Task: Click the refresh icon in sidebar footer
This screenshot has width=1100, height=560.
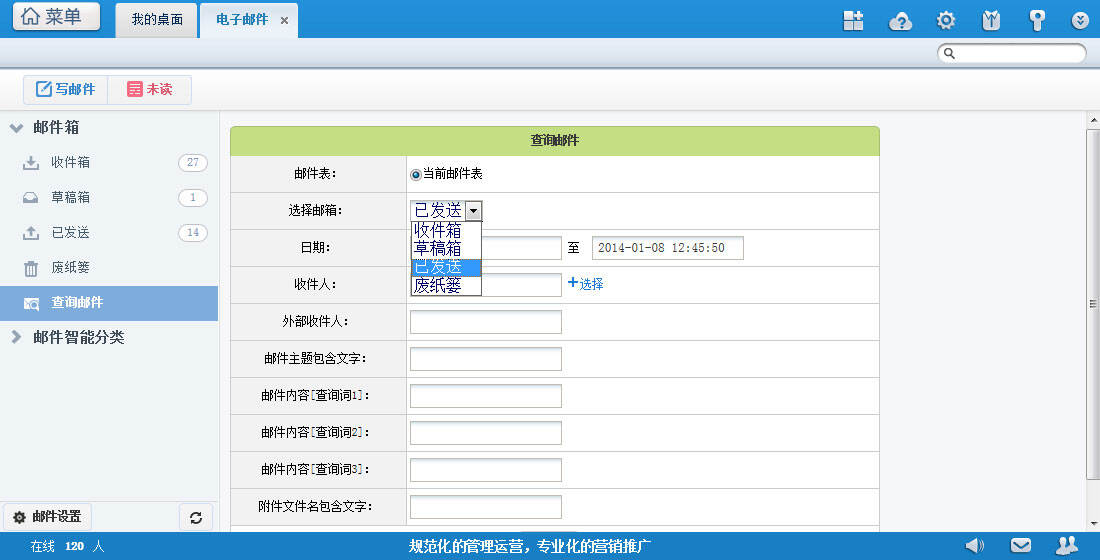Action: [x=196, y=517]
